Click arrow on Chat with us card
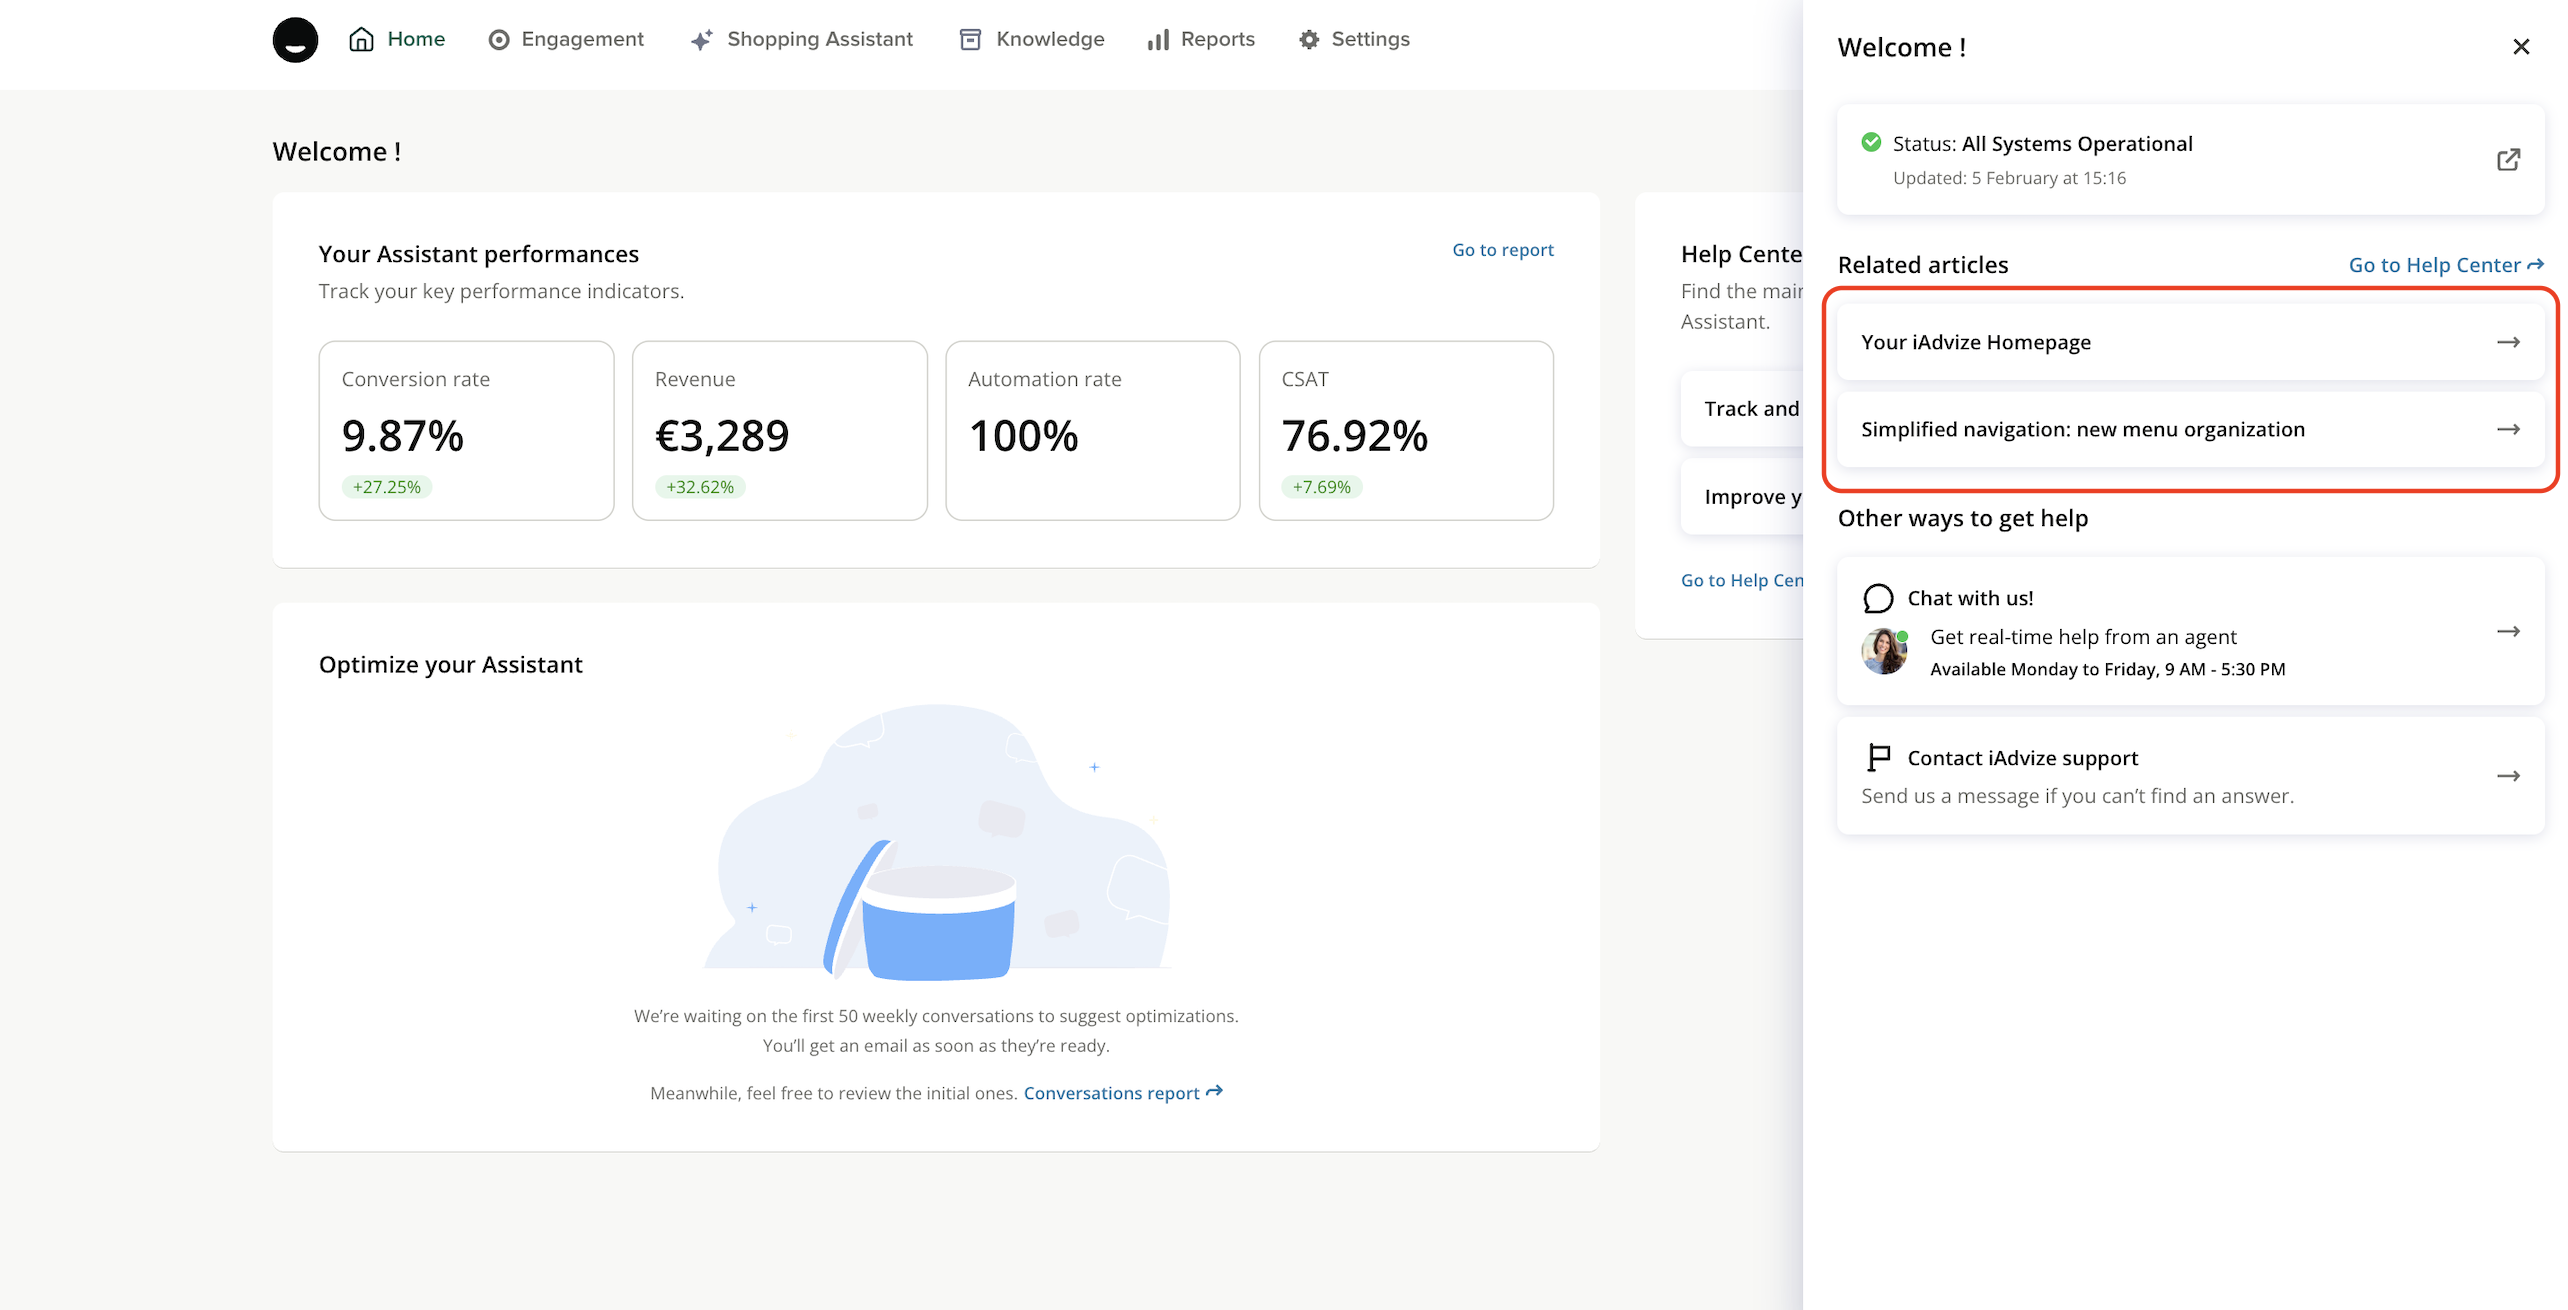The width and height of the screenshot is (2568, 1310). pyautogui.click(x=2507, y=631)
